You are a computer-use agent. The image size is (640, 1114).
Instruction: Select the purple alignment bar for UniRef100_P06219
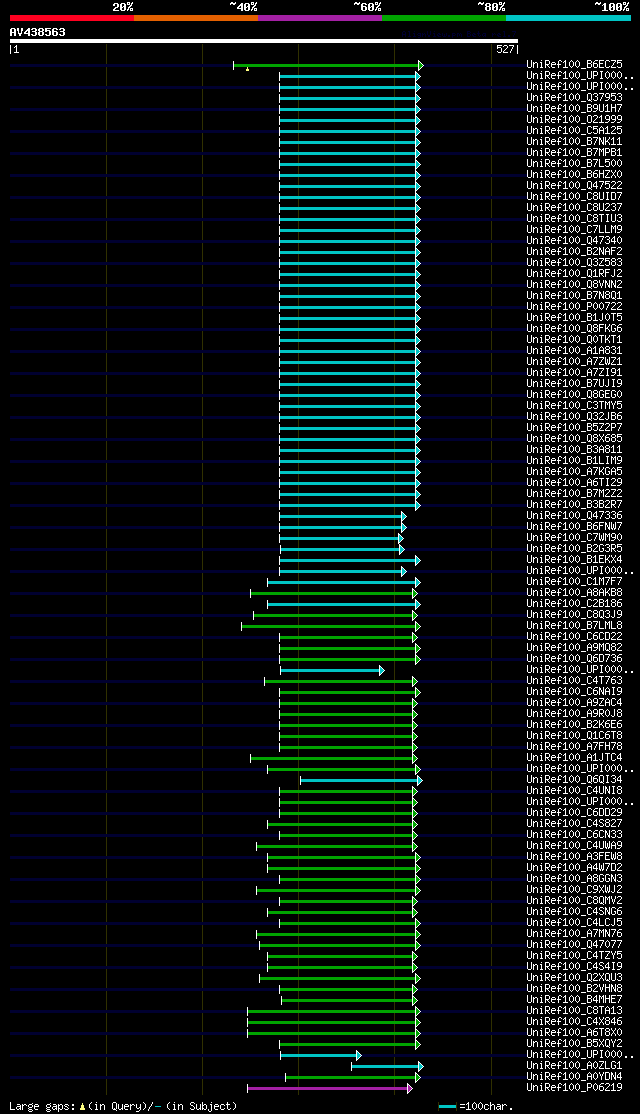tap(330, 1088)
